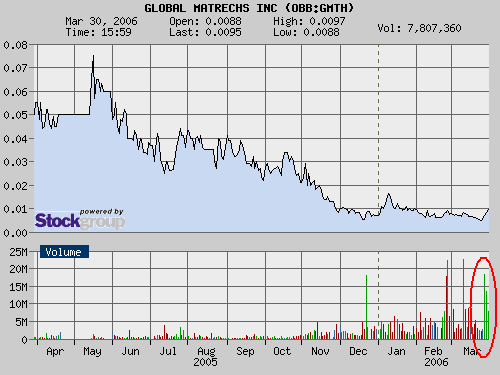Click the Aug month label
500x375 pixels.
(206, 351)
